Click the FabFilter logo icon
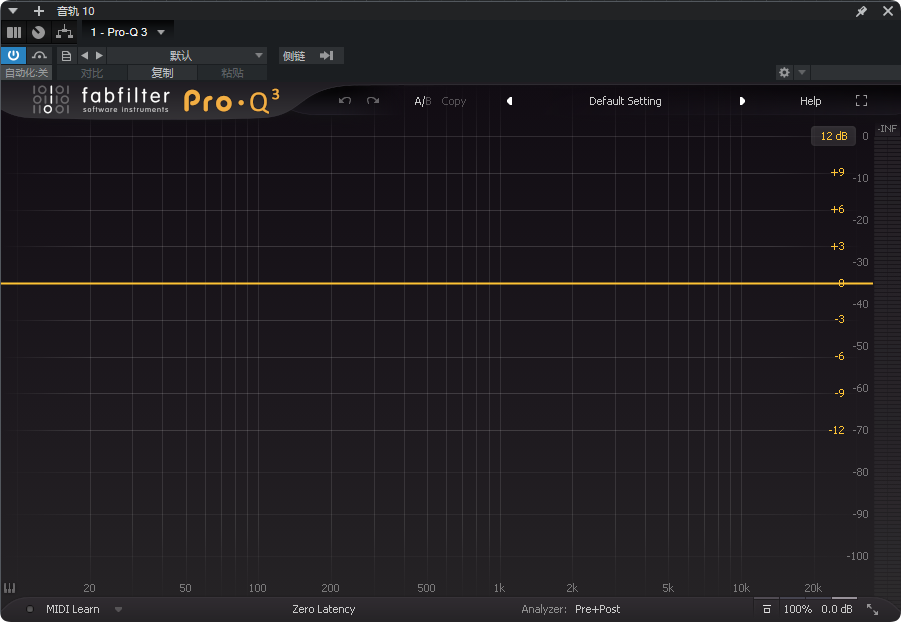This screenshot has height=622, width=901. pyautogui.click(x=51, y=99)
